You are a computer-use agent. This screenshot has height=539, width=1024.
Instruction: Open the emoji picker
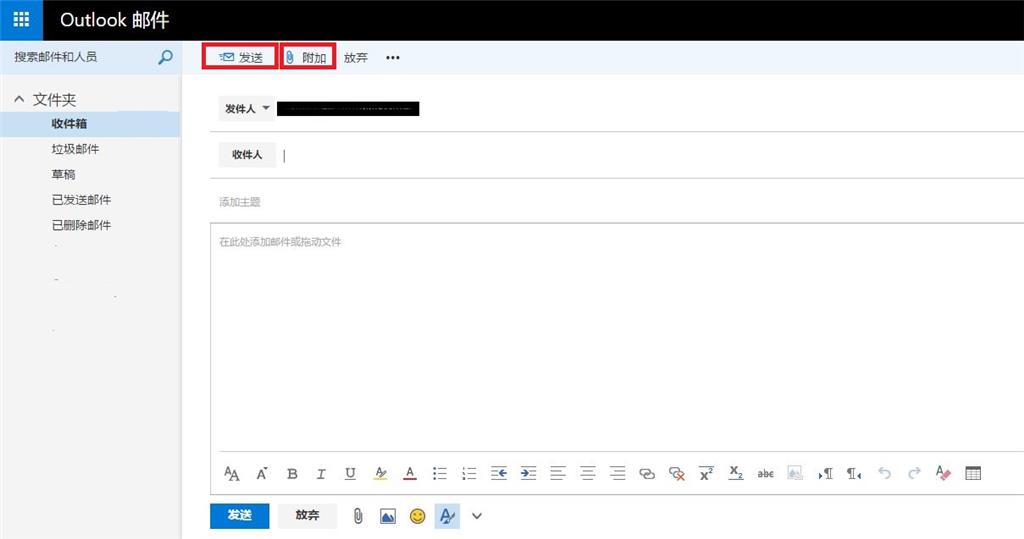417,516
